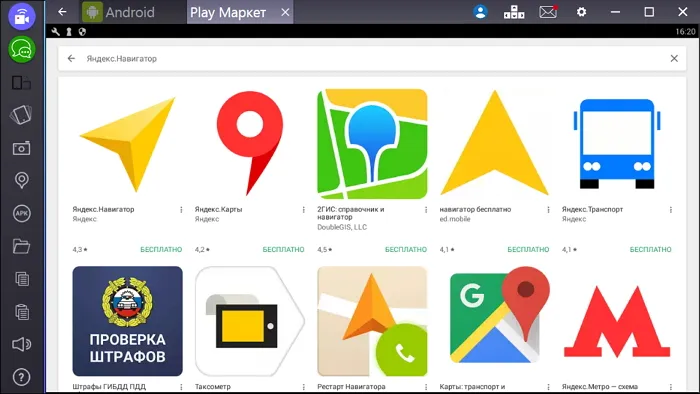
Task: Open overflow menu for навигатор бесплатно card
Action: click(x=548, y=210)
